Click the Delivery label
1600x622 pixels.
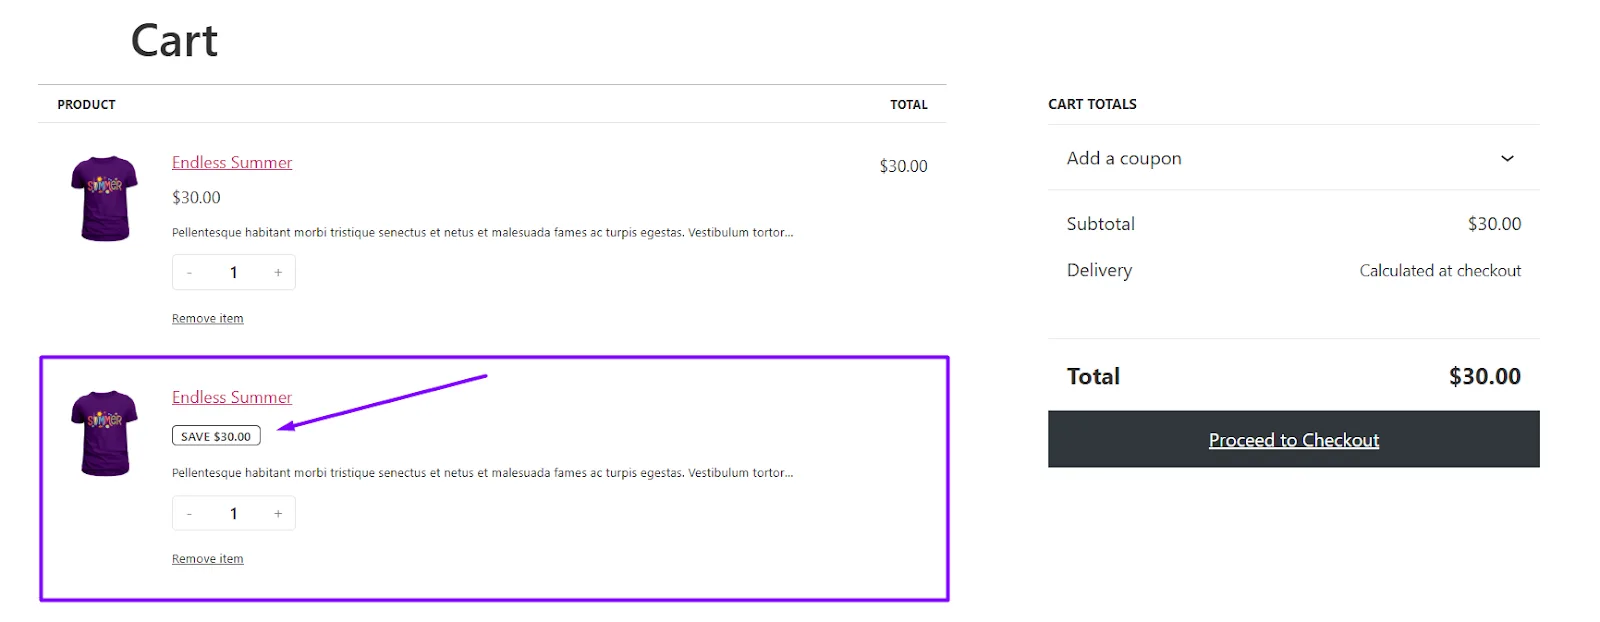pos(1099,270)
